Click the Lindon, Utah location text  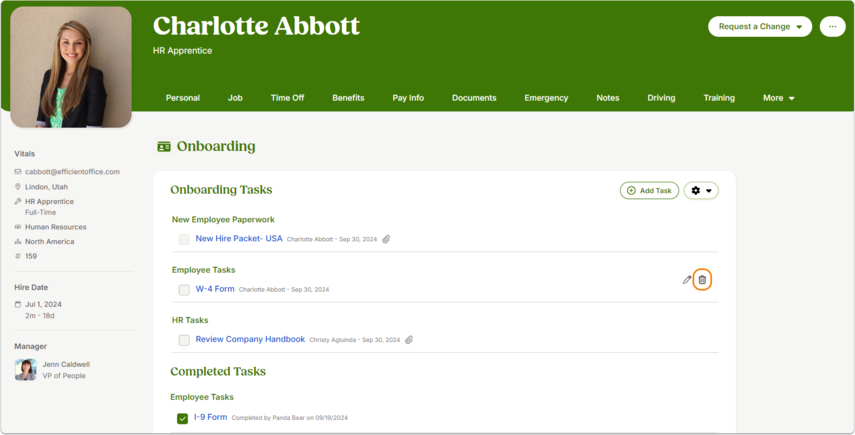point(46,186)
